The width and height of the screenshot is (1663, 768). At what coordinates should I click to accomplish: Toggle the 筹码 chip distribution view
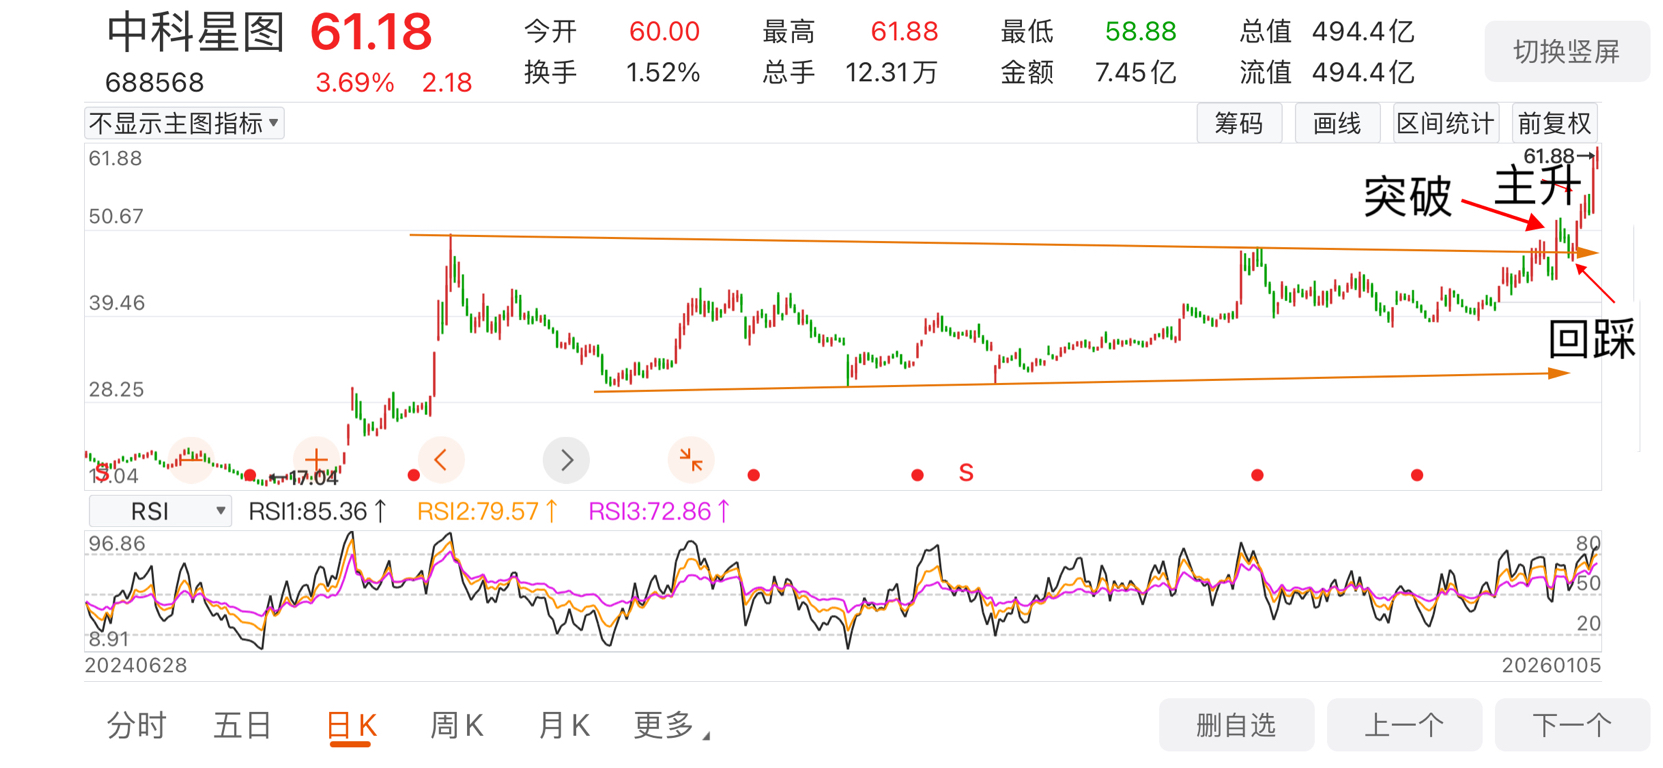tap(1239, 123)
